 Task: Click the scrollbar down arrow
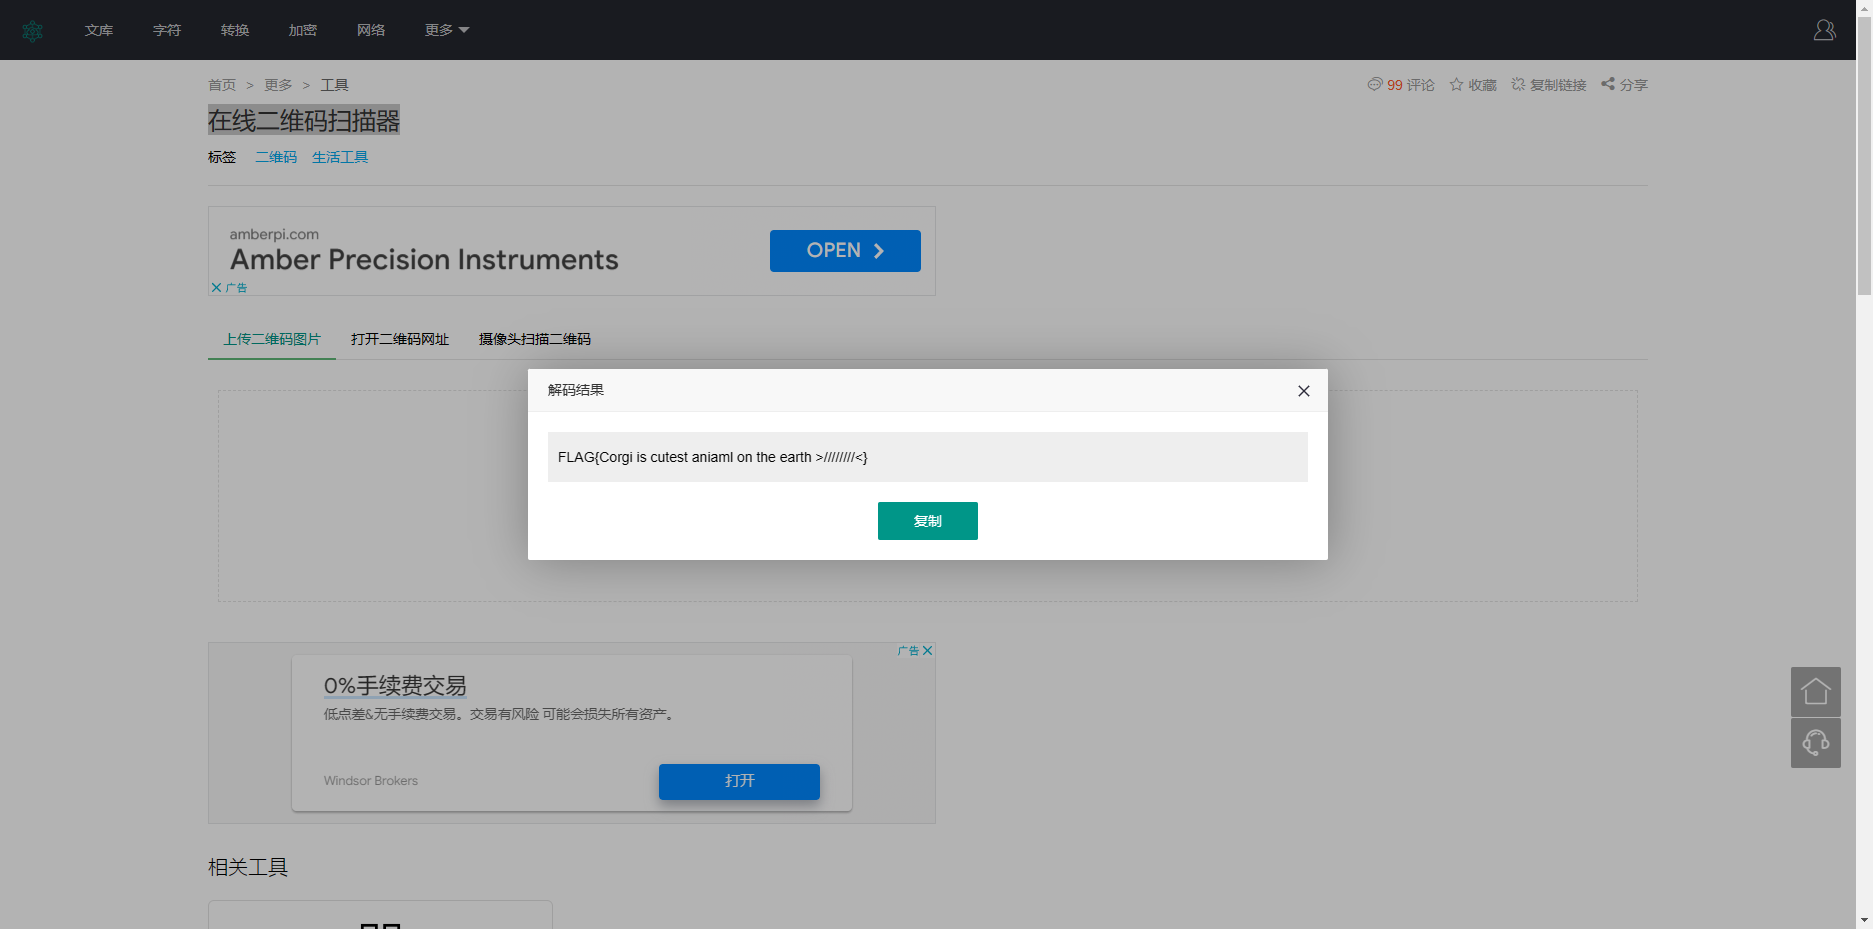click(1864, 920)
